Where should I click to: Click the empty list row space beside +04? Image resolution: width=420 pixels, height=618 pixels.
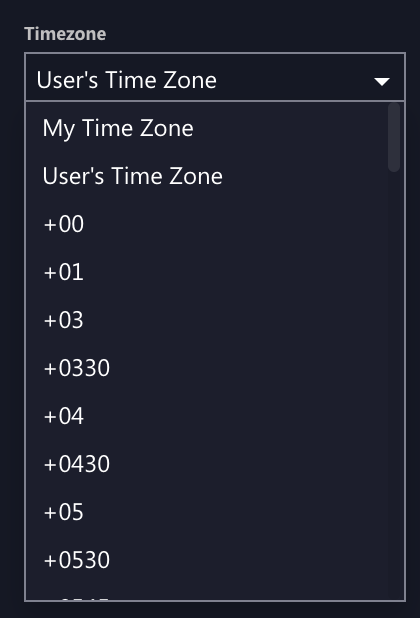pos(236,416)
